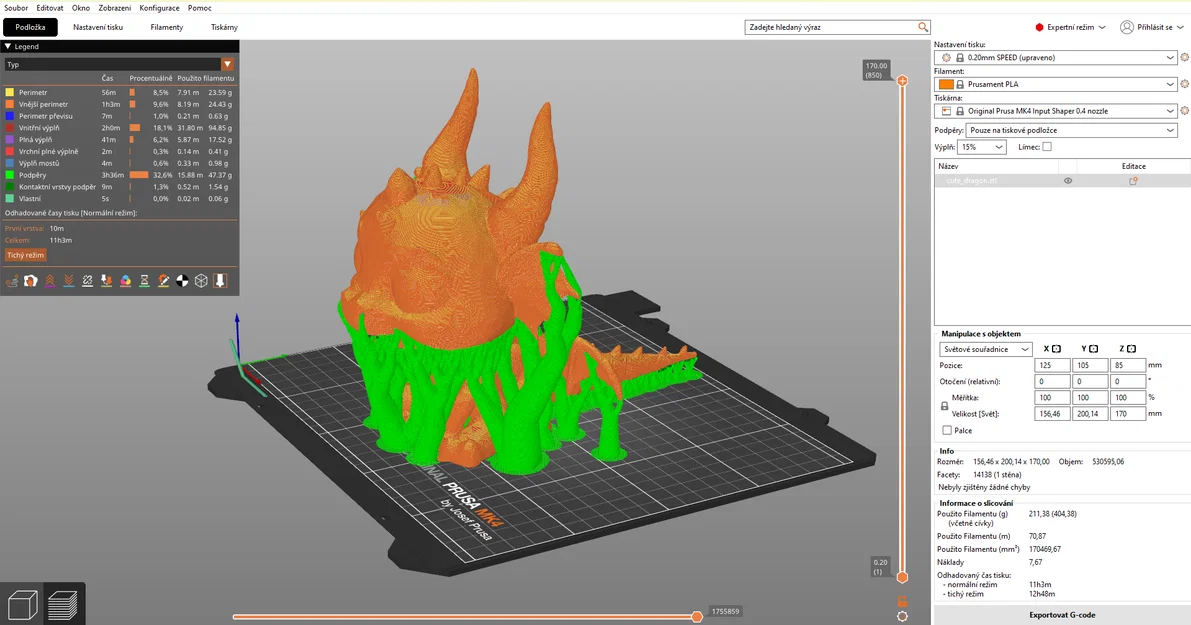
Task: Click the position X field showing 125
Action: click(x=1052, y=365)
